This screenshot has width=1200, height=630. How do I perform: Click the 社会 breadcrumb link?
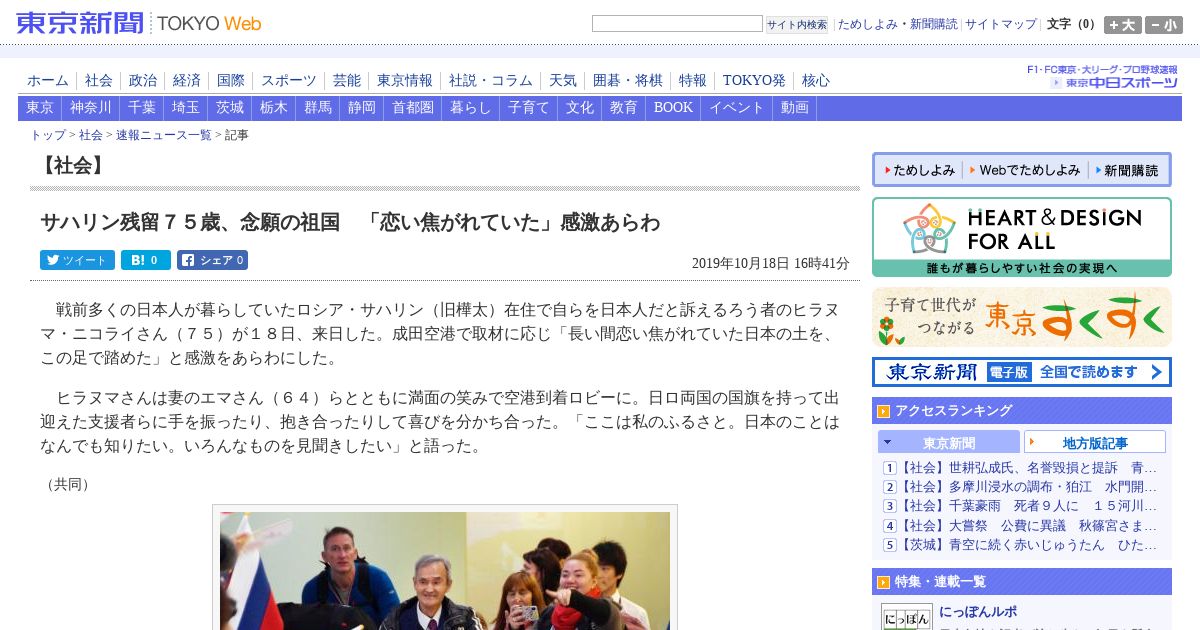[91, 135]
